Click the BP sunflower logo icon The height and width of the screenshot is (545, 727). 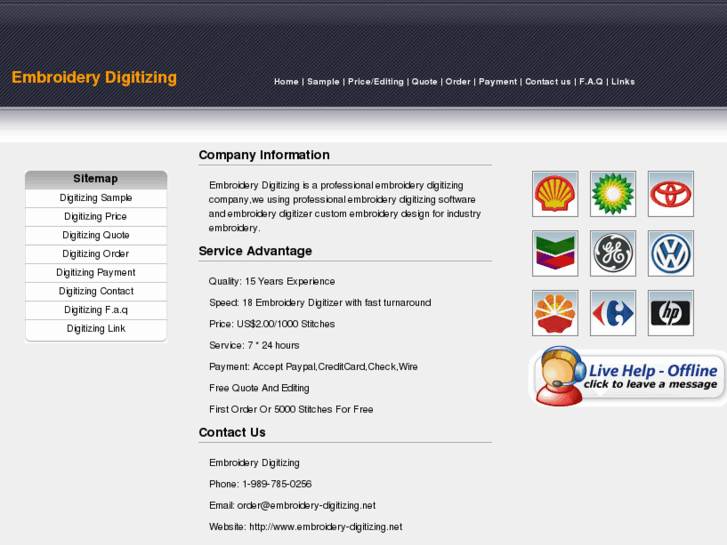[x=613, y=194]
